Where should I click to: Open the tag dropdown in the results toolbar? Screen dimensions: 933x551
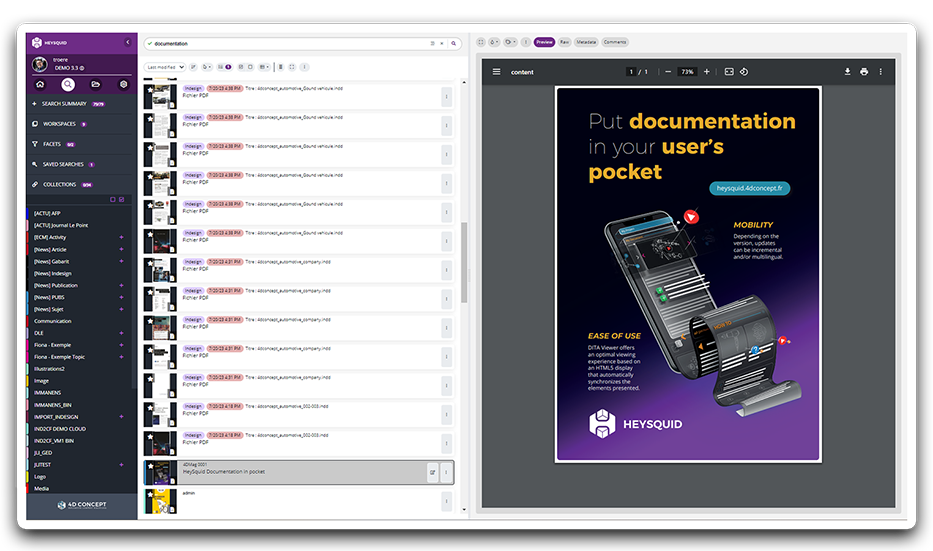point(206,67)
